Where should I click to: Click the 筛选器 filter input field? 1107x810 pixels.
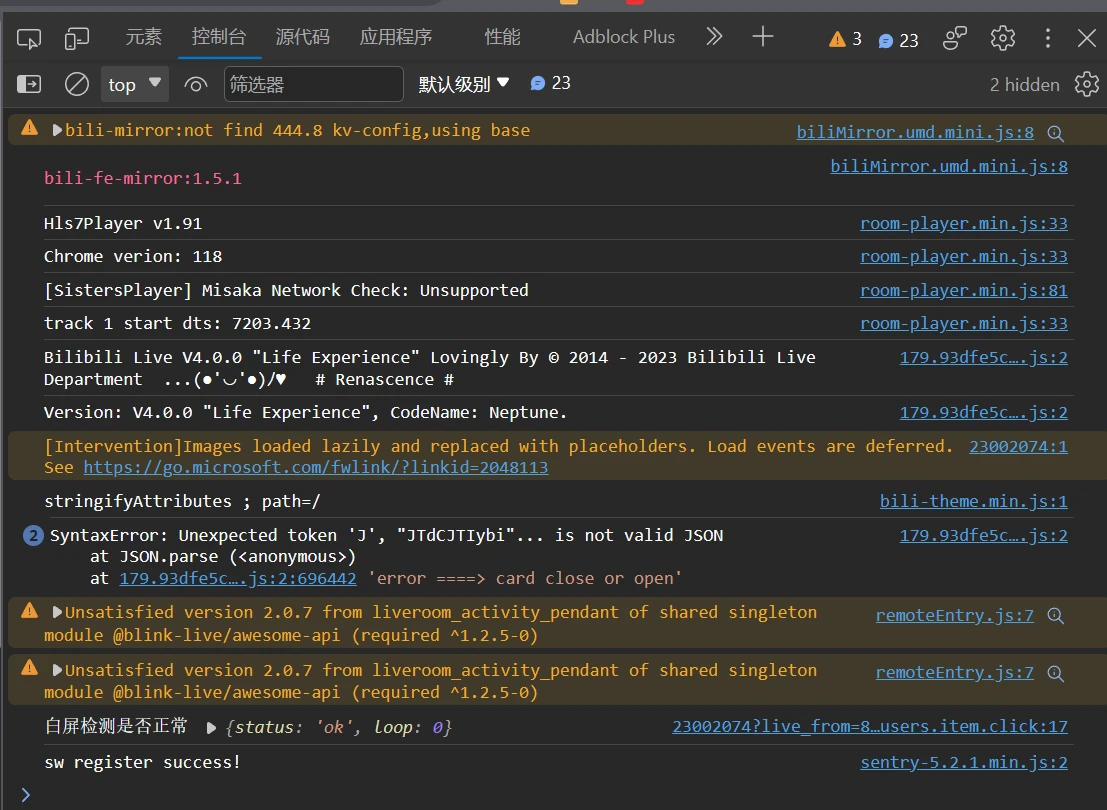click(x=313, y=84)
